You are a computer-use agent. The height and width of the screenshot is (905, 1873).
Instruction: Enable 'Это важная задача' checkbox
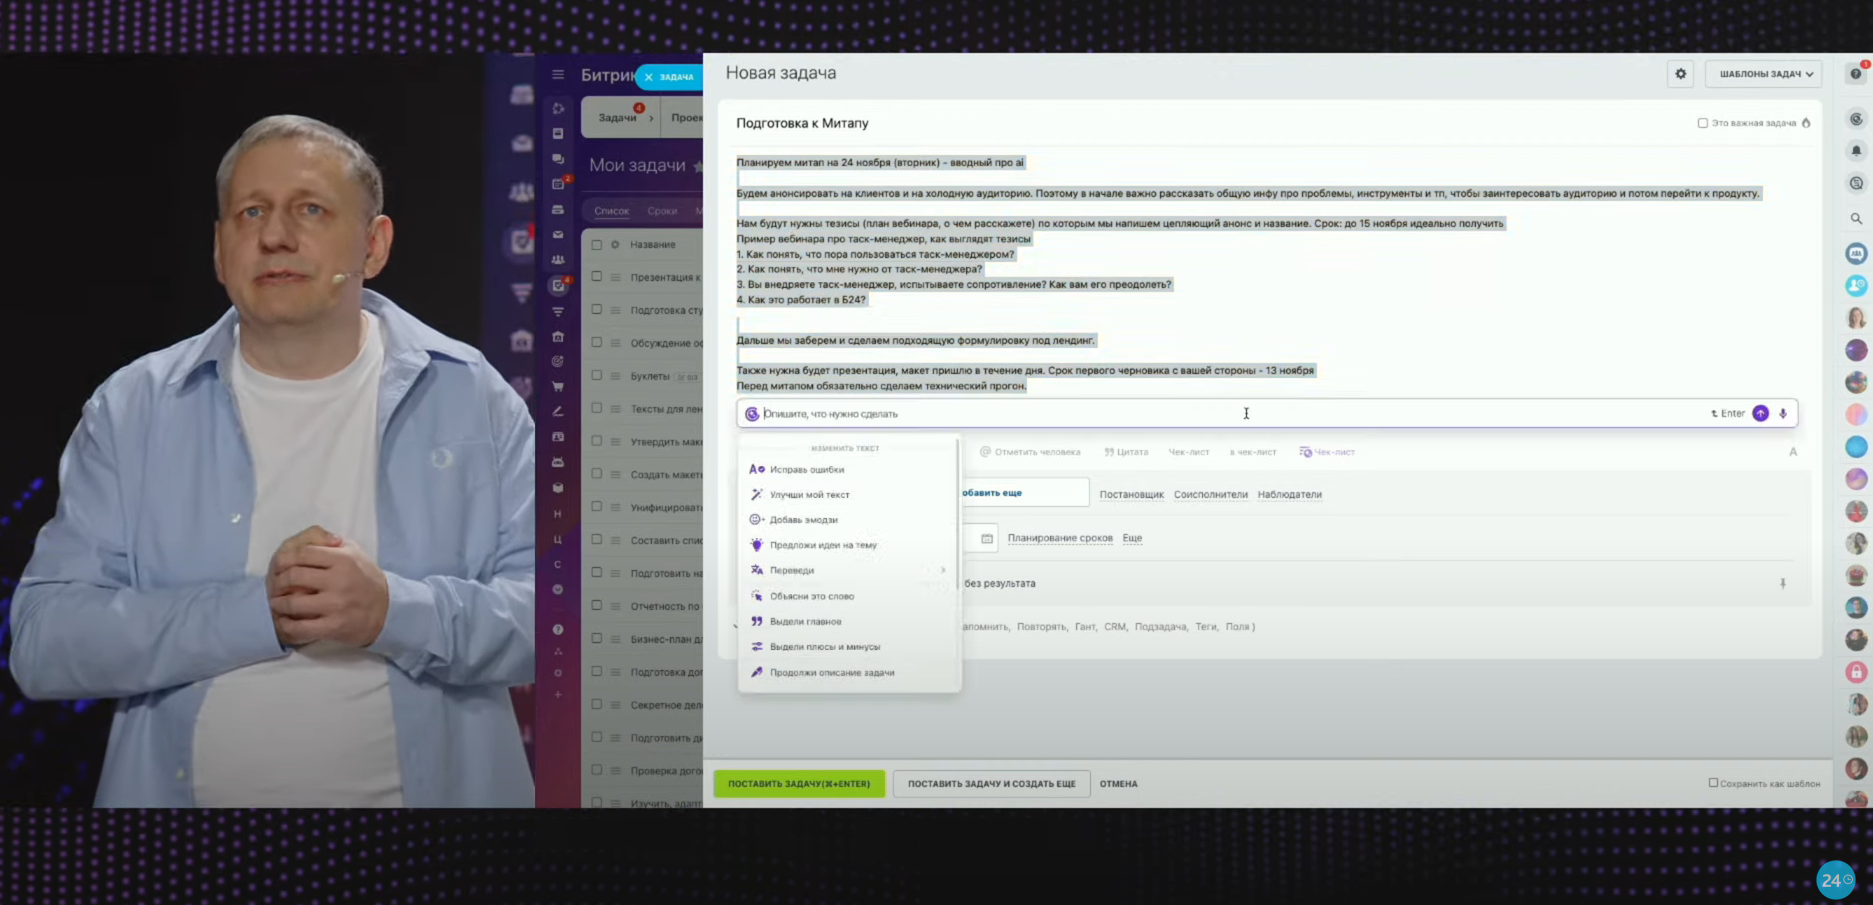1702,123
